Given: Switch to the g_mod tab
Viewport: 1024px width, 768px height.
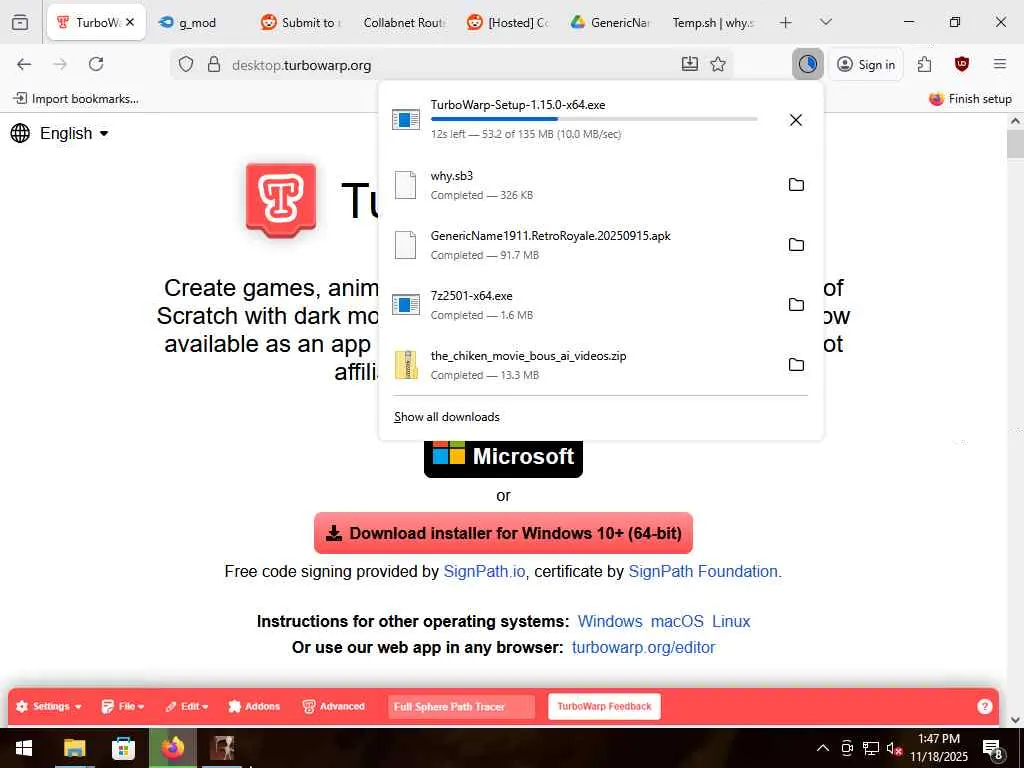Looking at the screenshot, I should 199,22.
